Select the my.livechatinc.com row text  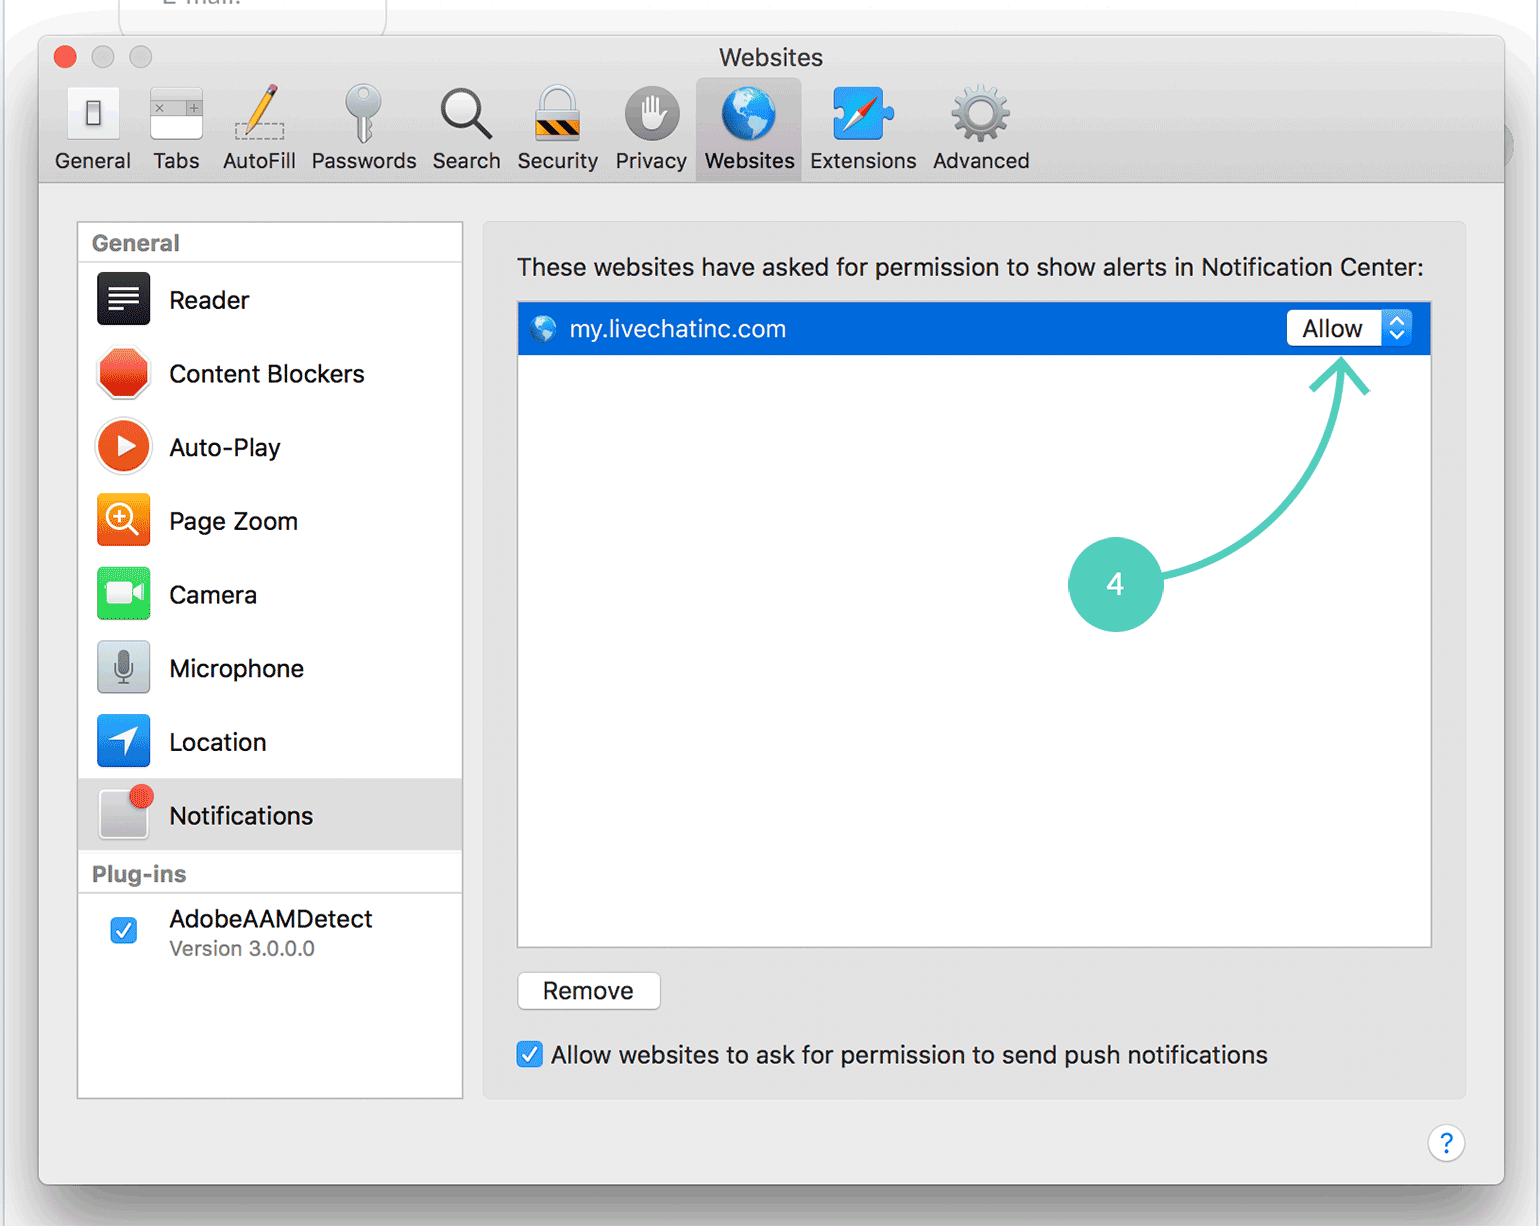click(x=677, y=329)
